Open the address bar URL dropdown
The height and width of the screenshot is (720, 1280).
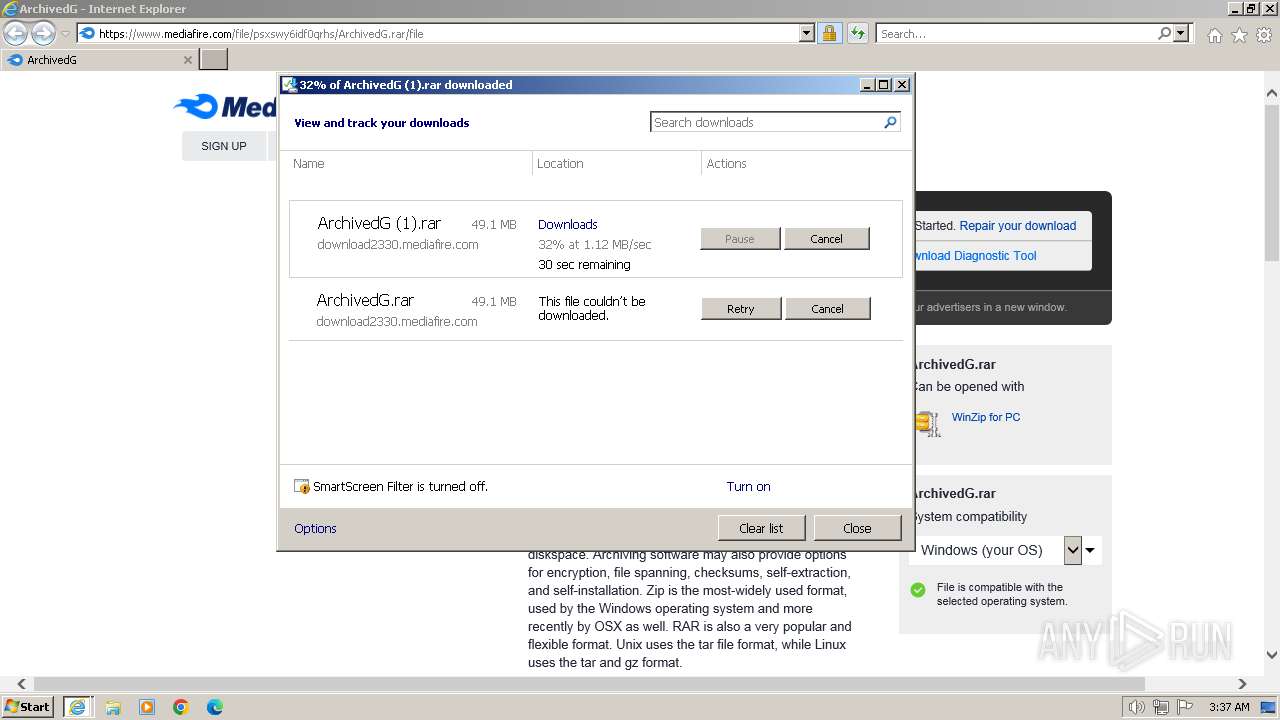807,33
